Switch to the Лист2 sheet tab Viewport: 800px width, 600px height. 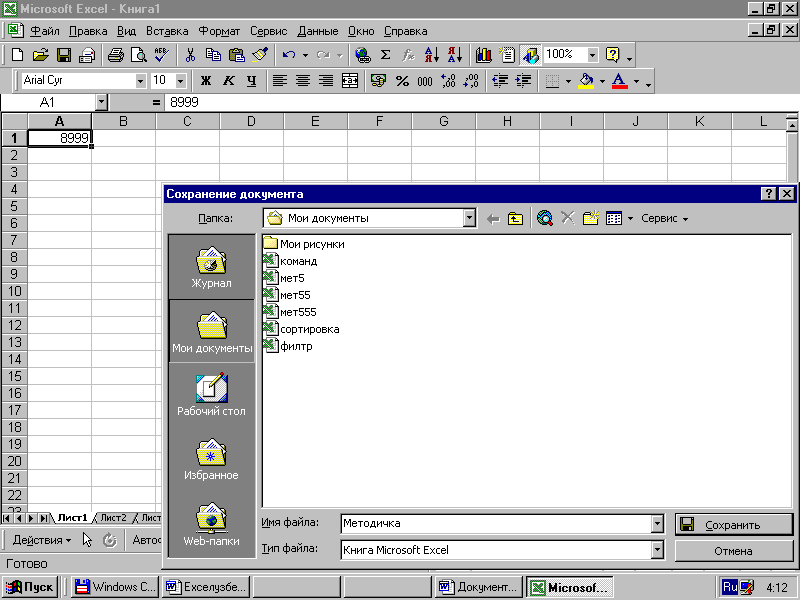[113, 518]
